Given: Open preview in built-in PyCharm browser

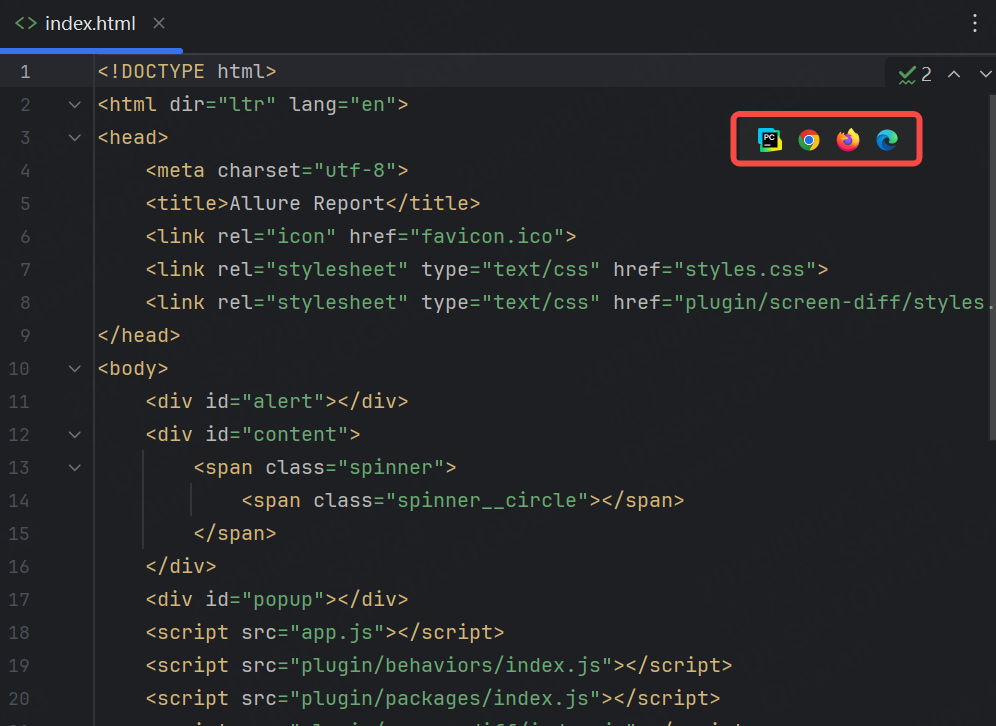Looking at the screenshot, I should 769,140.
